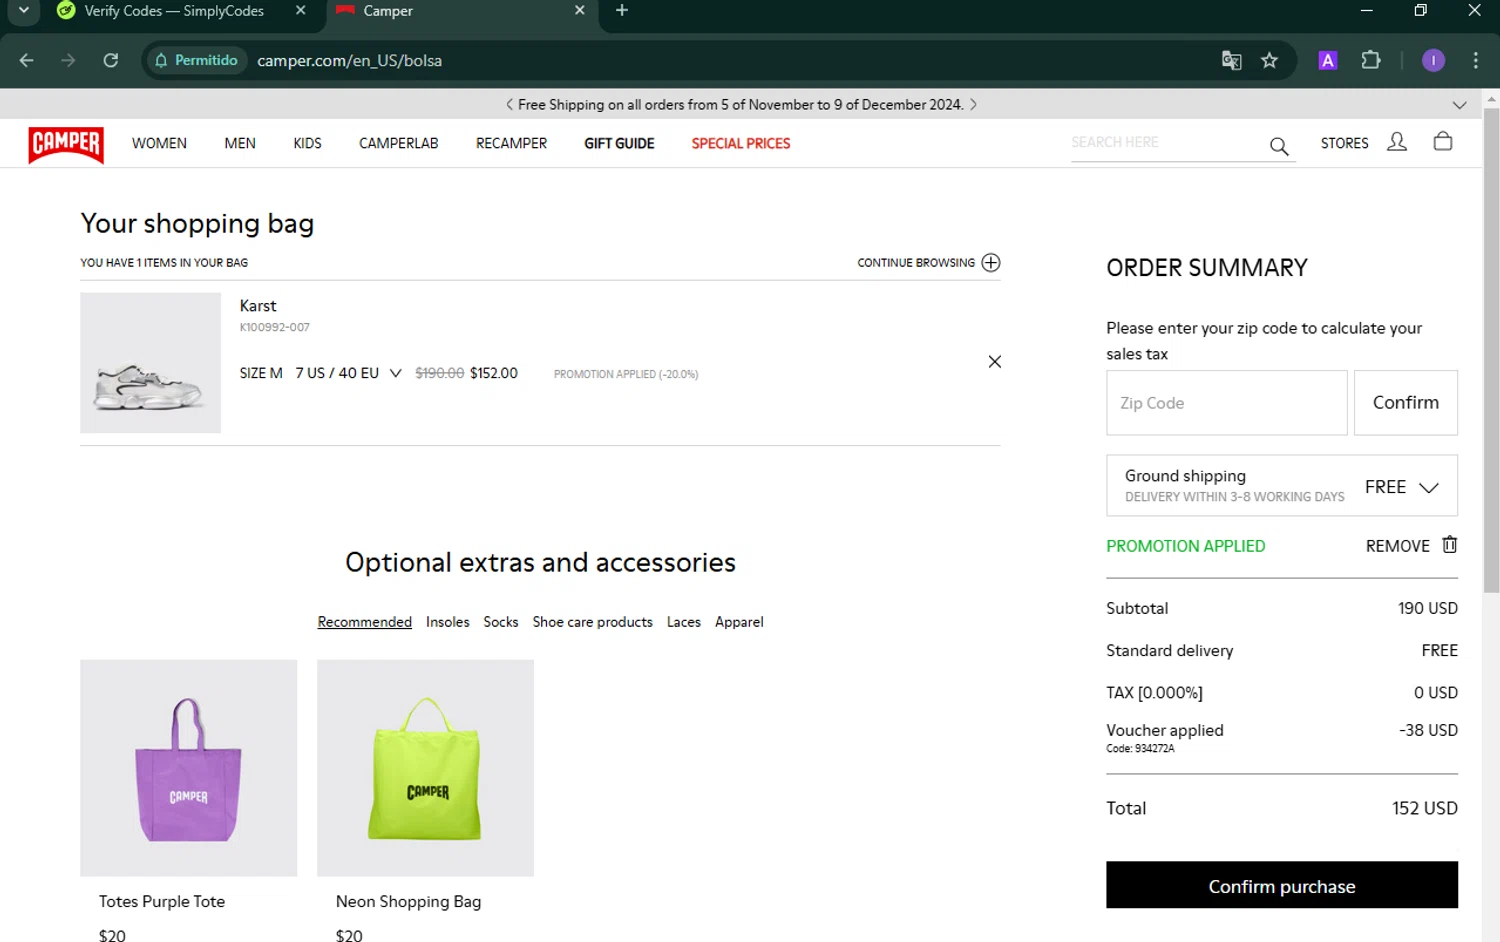
Task: Click the Permitido site info chip
Action: 197,61
